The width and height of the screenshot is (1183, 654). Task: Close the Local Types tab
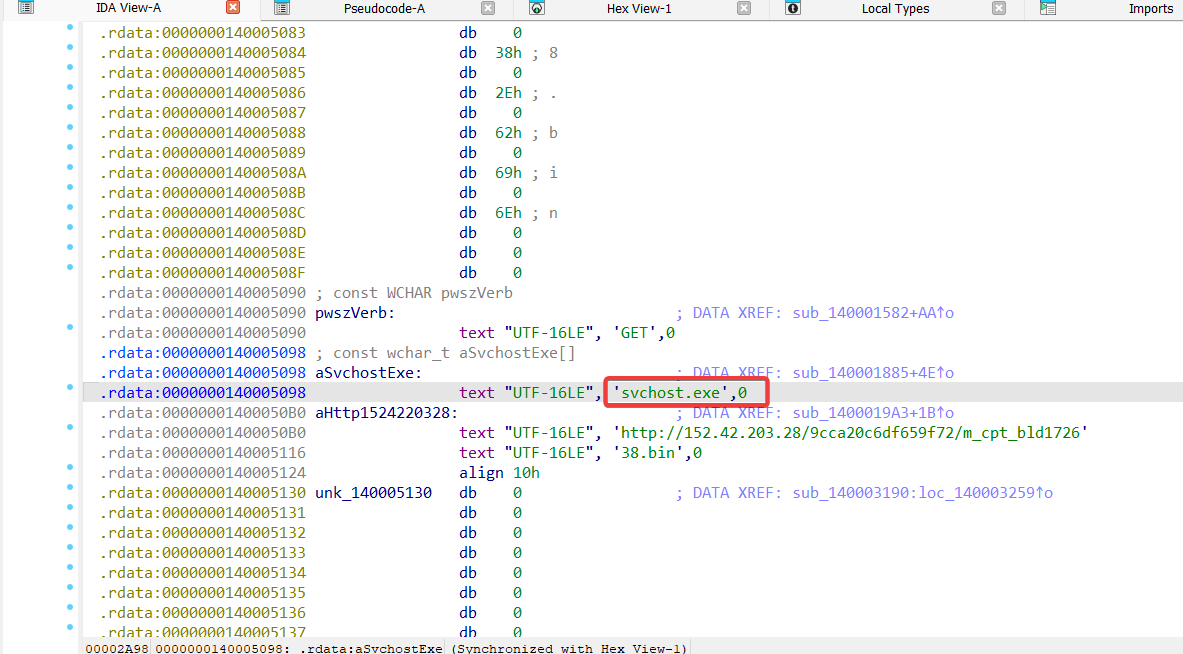[x=999, y=8]
